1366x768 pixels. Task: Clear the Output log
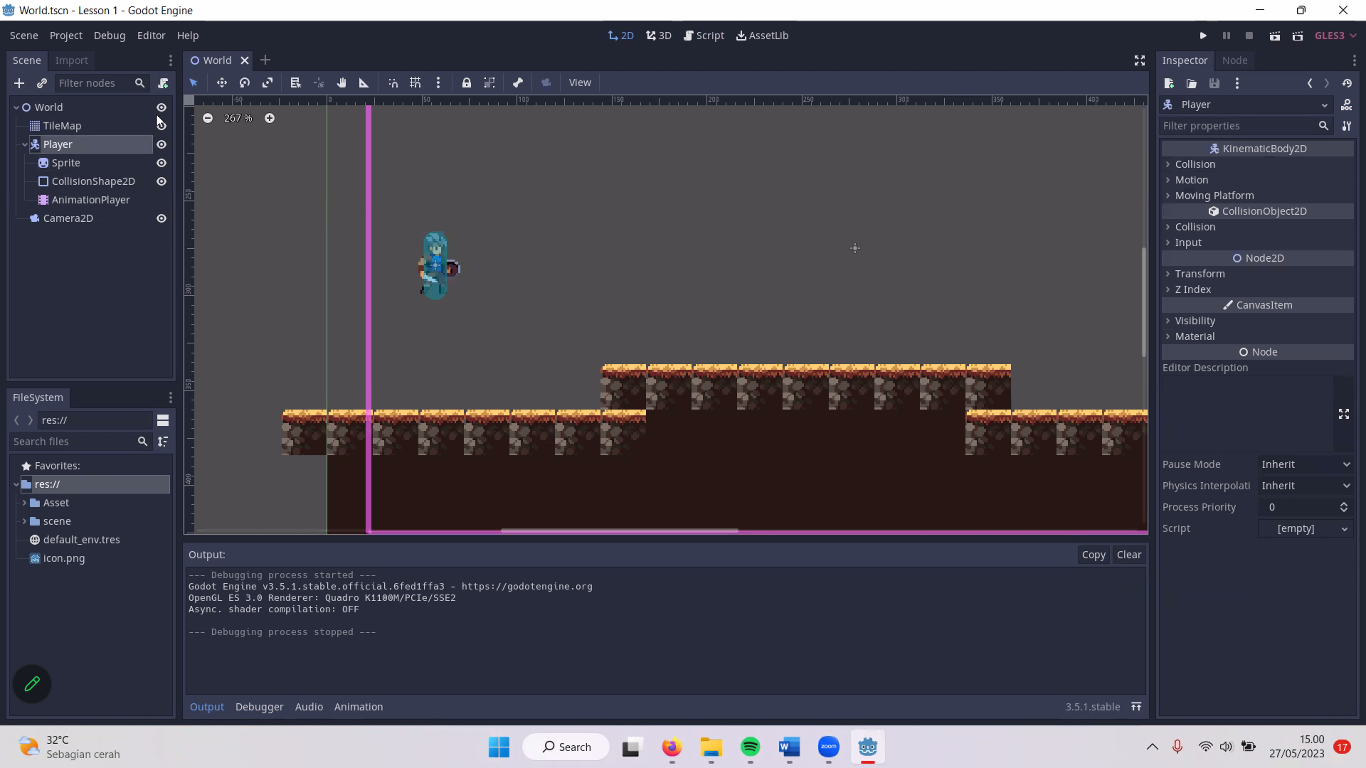1129,555
